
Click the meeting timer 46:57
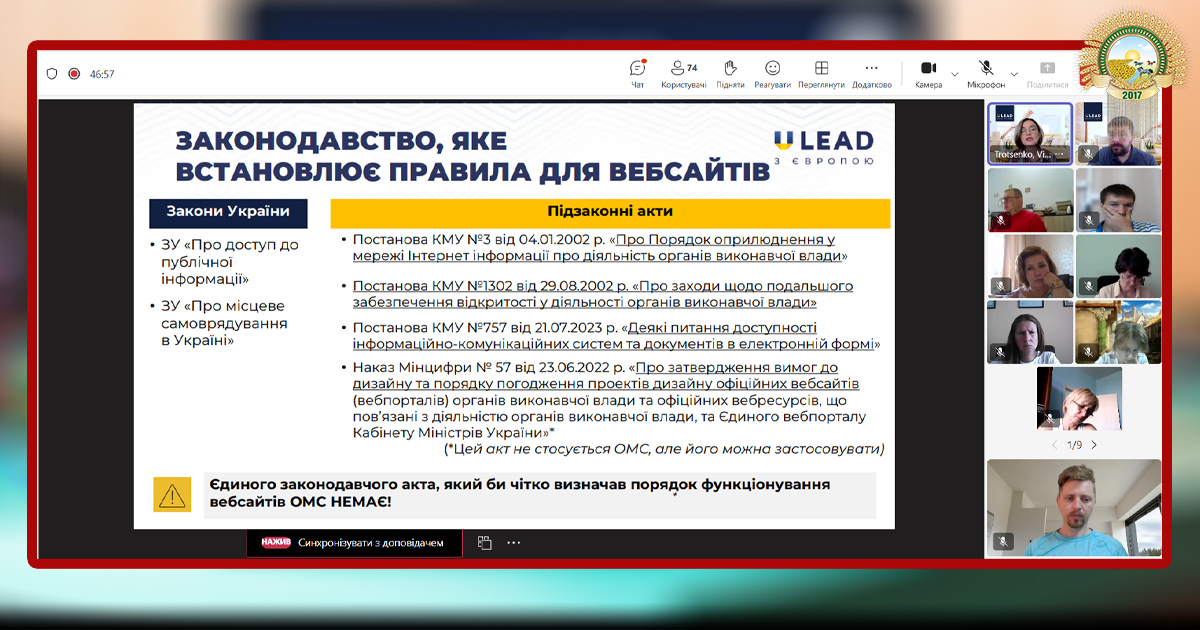click(102, 74)
